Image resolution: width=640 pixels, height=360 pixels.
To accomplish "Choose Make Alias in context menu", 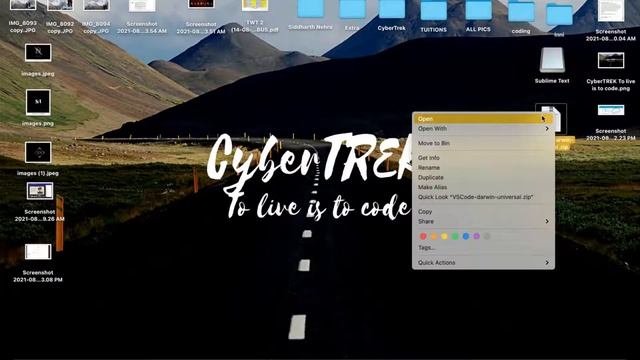I will click(x=483, y=187).
